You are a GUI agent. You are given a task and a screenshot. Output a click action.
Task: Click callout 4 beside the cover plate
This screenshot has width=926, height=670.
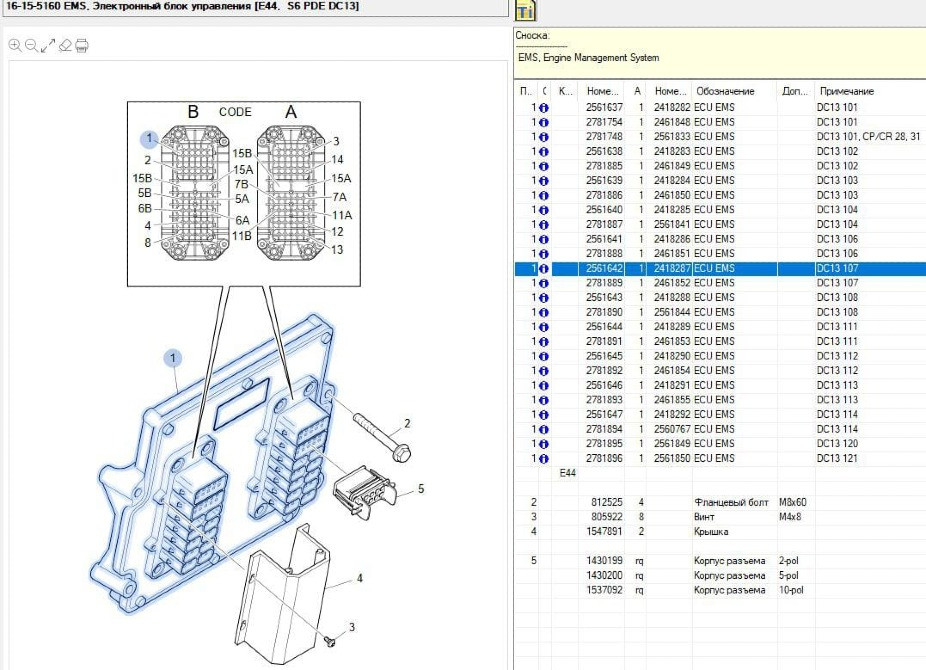[x=359, y=577]
